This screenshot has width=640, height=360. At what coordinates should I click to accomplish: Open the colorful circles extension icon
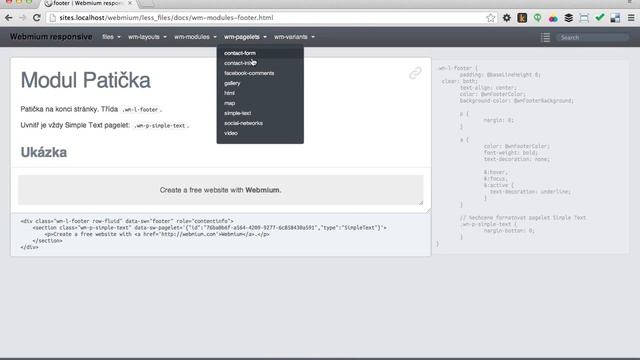tap(553, 18)
